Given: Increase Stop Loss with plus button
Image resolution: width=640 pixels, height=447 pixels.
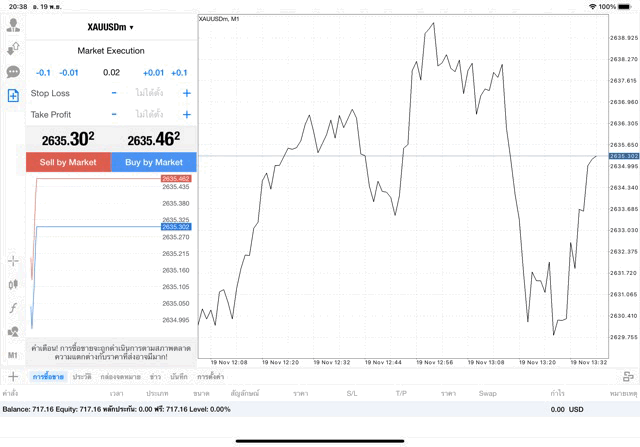Looking at the screenshot, I should click(x=186, y=93).
